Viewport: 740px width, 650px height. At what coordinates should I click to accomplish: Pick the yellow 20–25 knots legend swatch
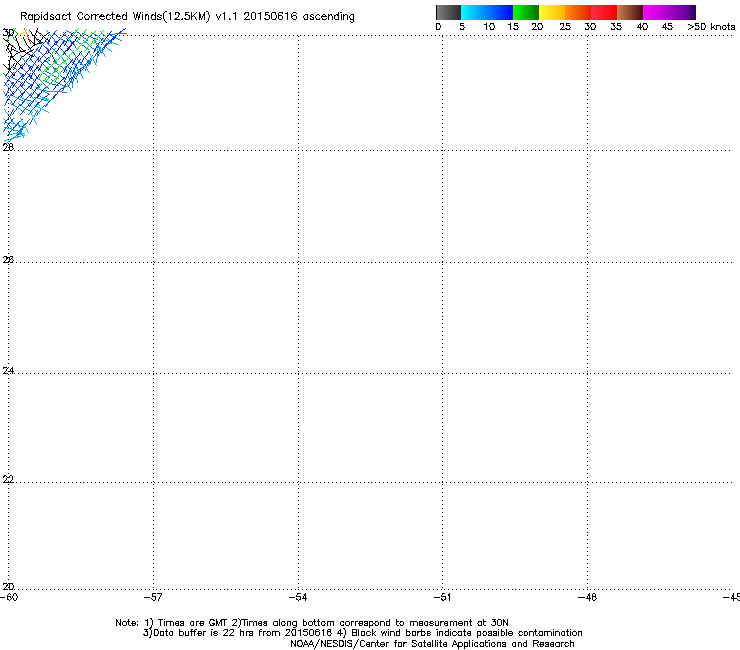(552, 12)
